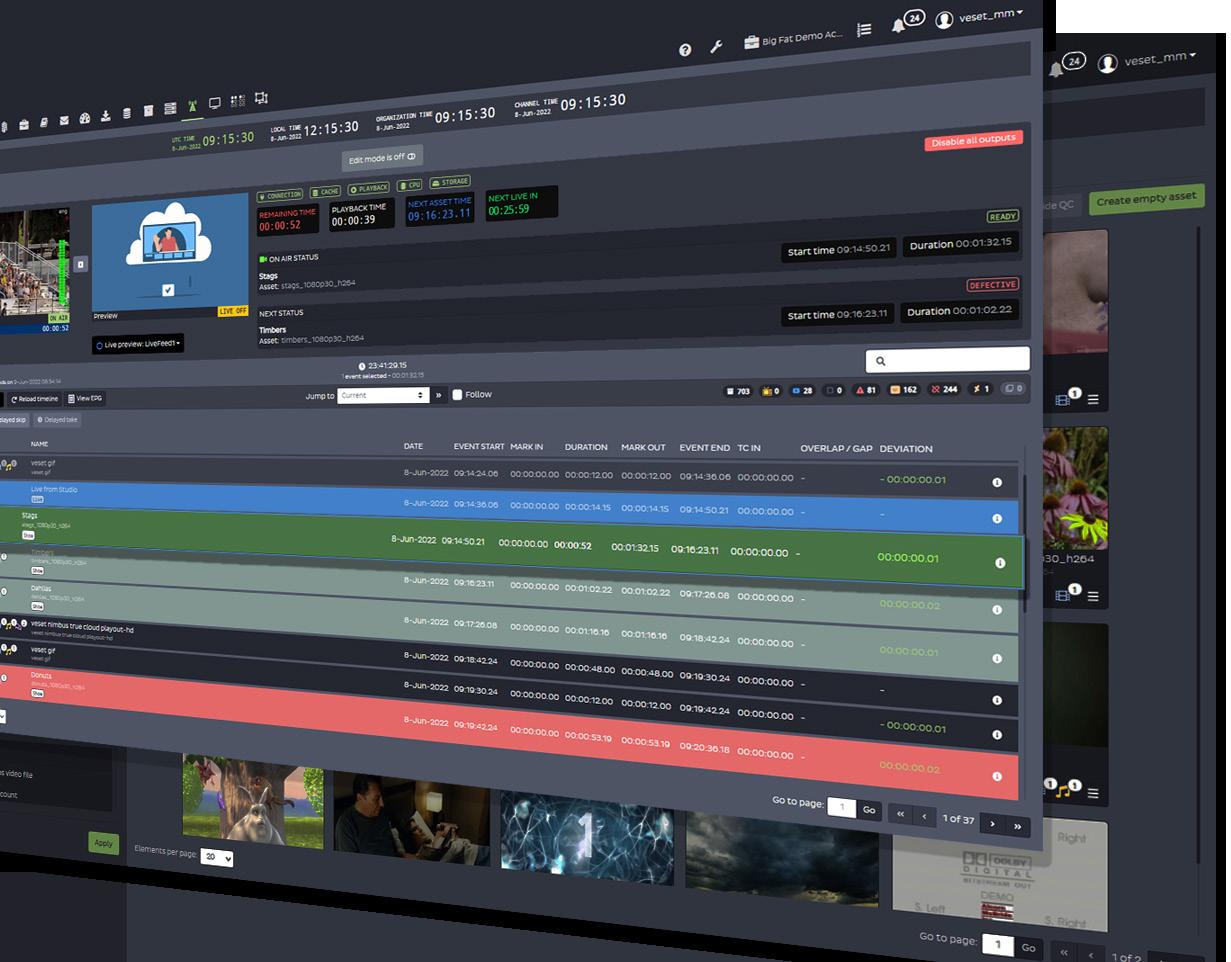Open the notifications bell in the back window

point(1056,68)
